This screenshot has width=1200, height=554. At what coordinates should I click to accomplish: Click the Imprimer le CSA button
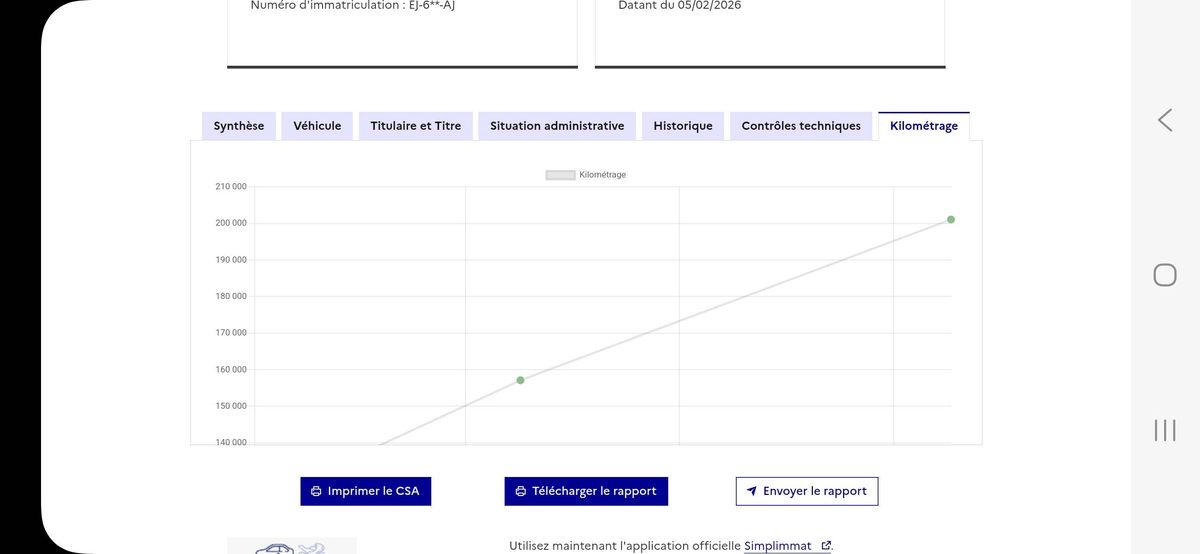pos(366,491)
